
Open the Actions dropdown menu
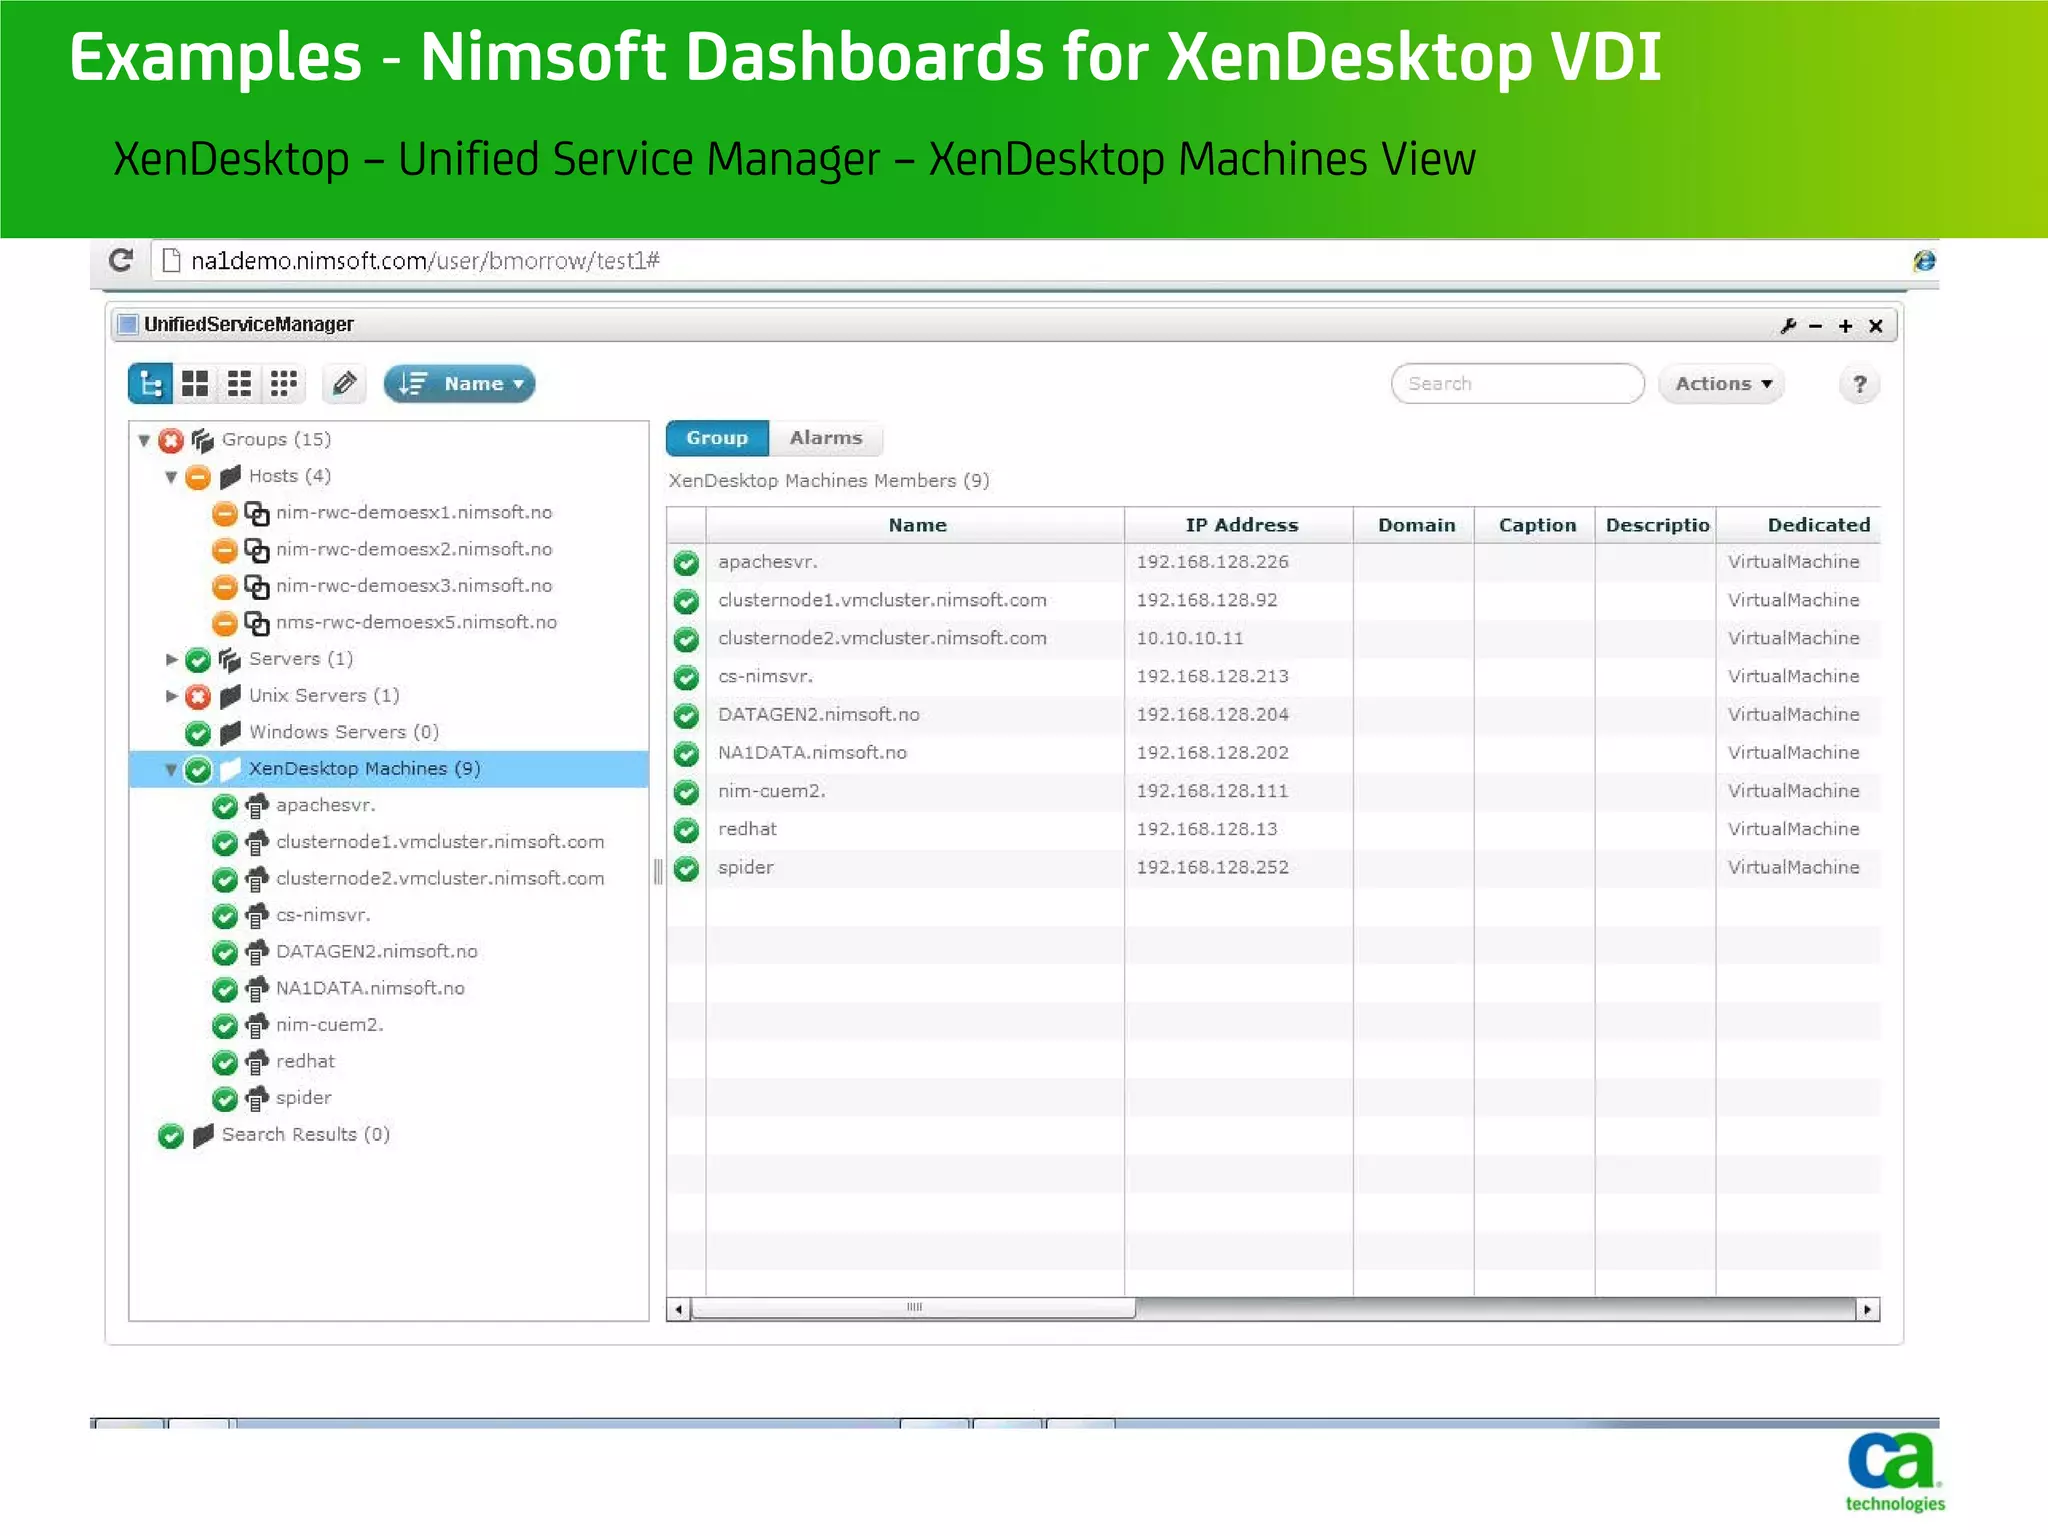1722,384
